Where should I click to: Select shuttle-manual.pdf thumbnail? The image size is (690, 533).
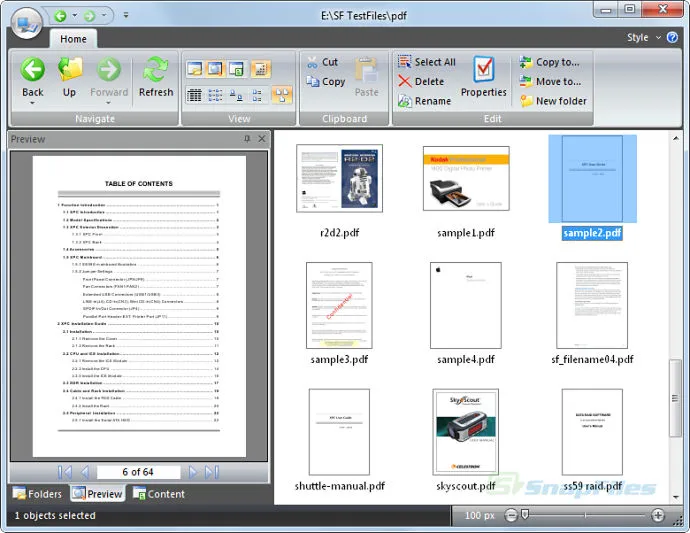point(339,432)
